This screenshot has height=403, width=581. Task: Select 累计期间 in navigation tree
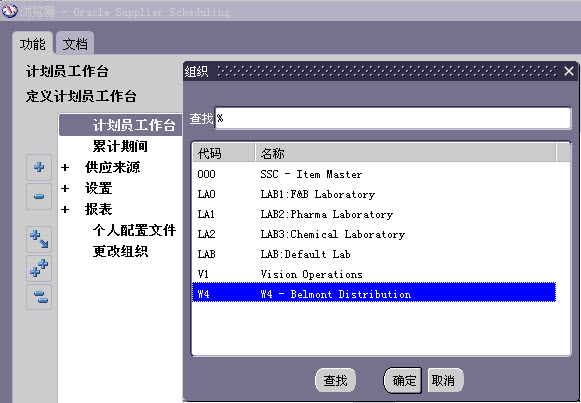(x=120, y=146)
